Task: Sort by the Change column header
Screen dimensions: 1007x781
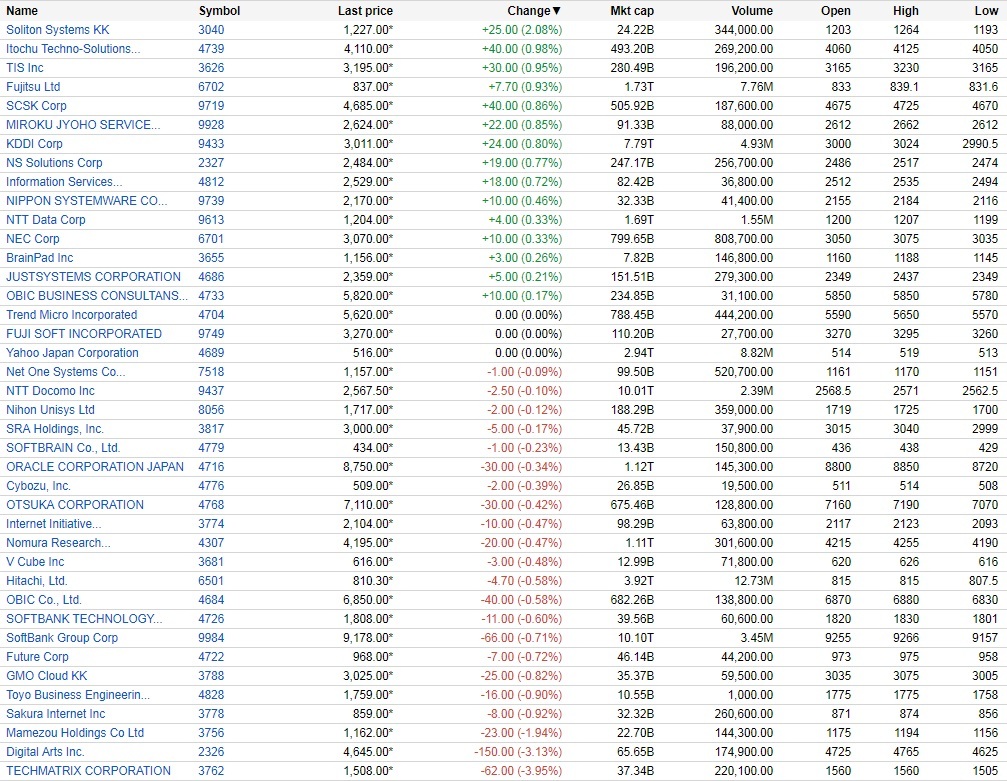Action: coord(534,11)
